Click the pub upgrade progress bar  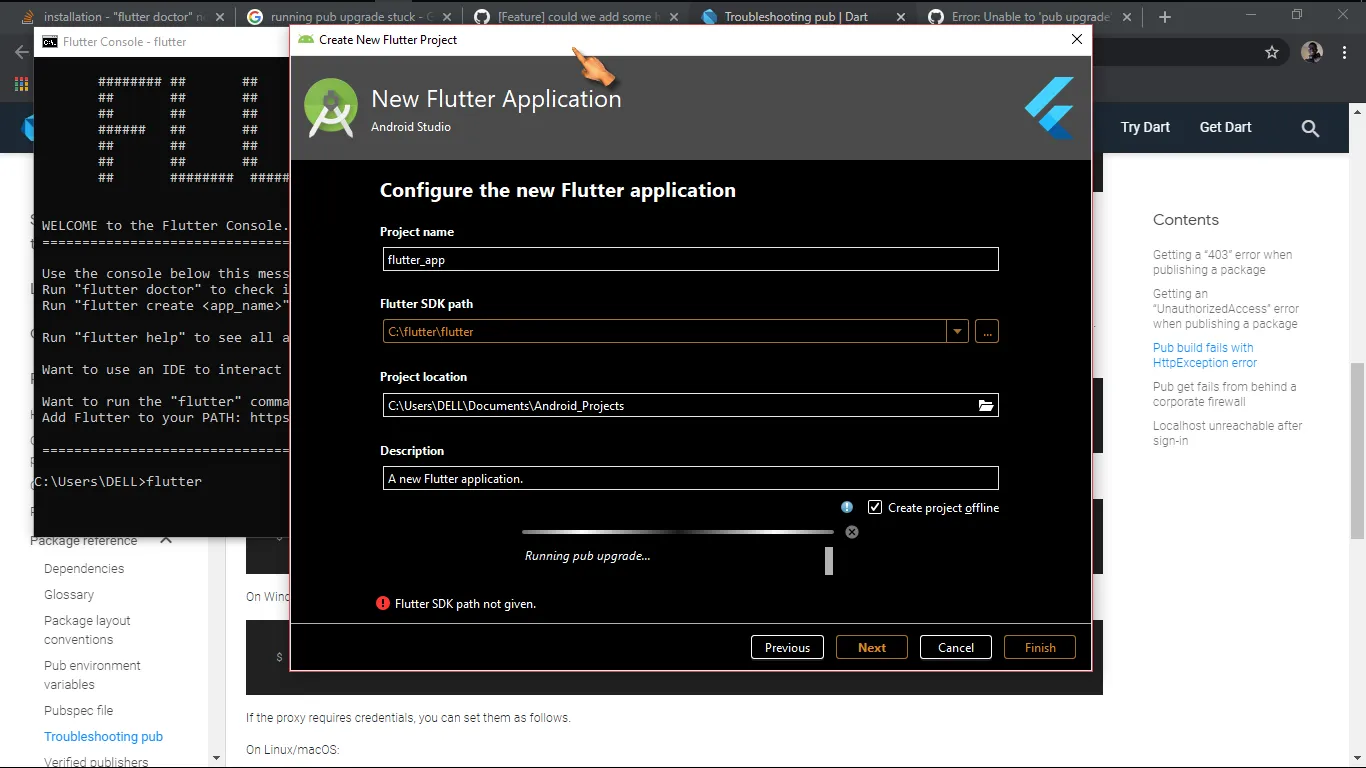click(x=678, y=532)
